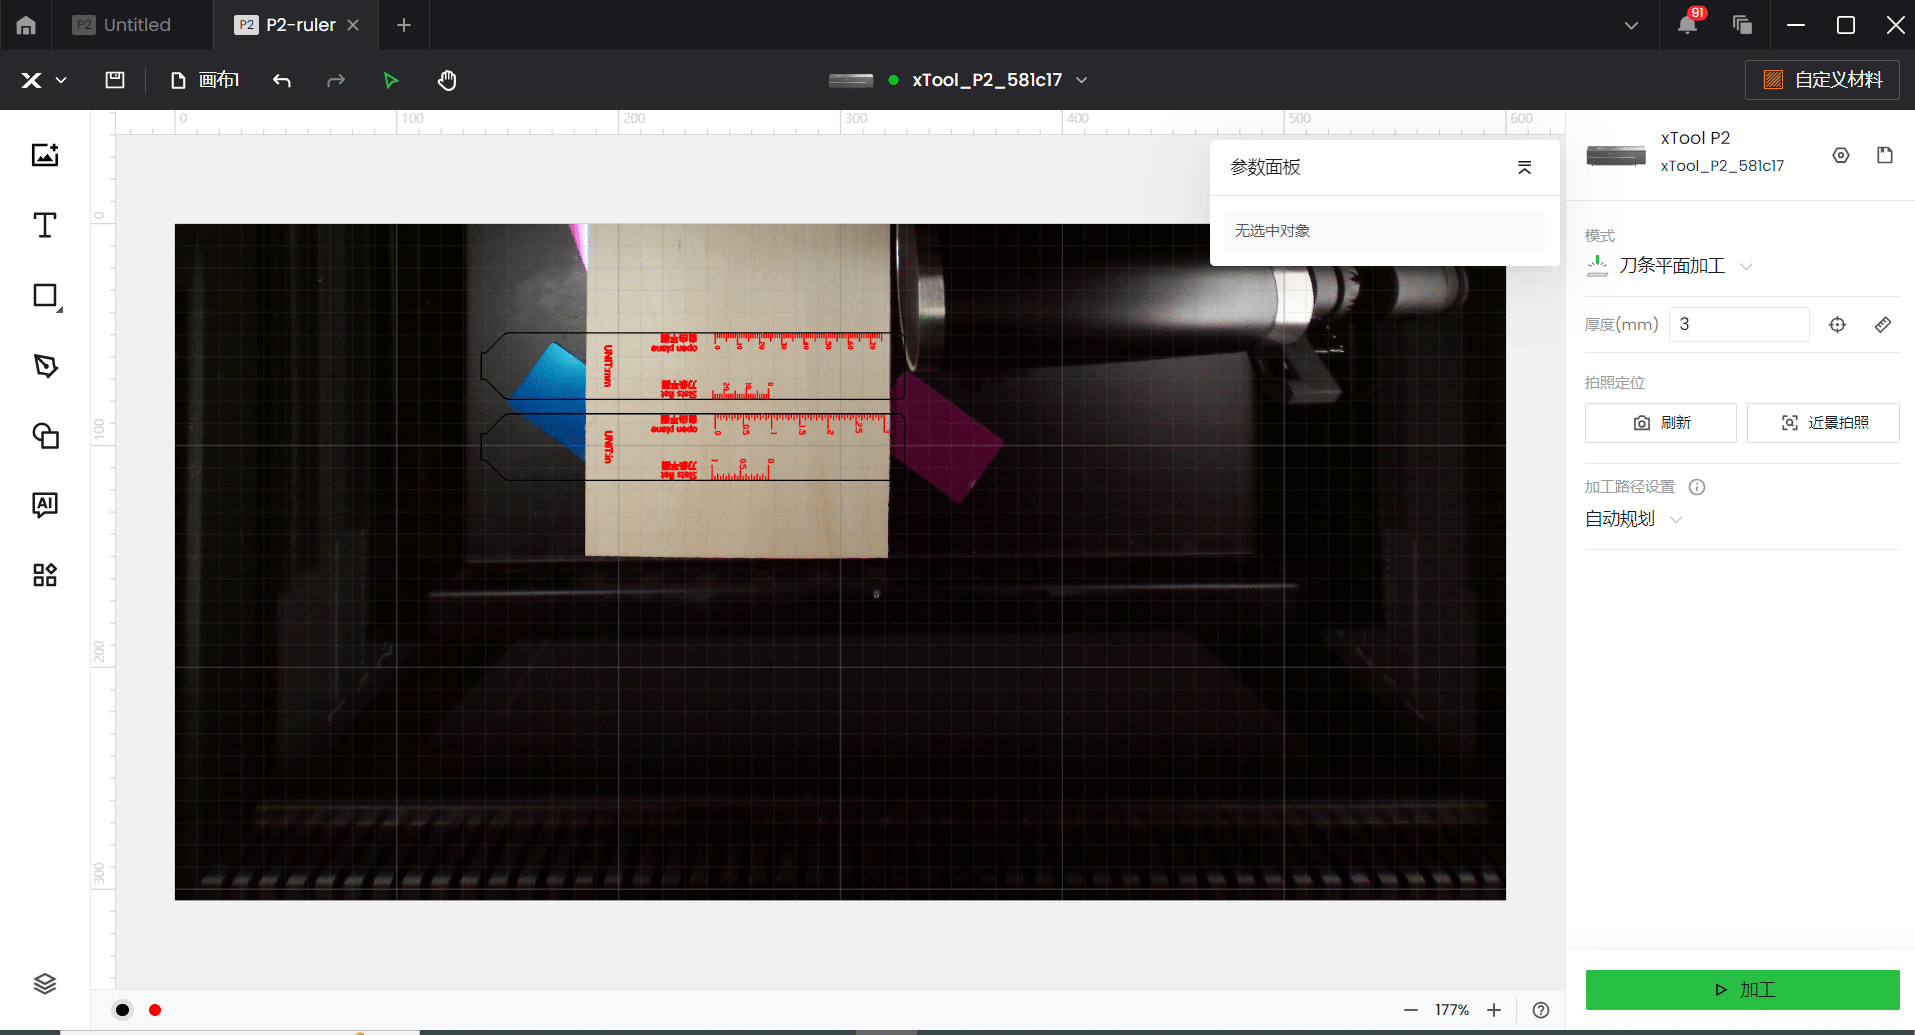Open the AI image generation tool
1915x1035 pixels.
[45, 504]
